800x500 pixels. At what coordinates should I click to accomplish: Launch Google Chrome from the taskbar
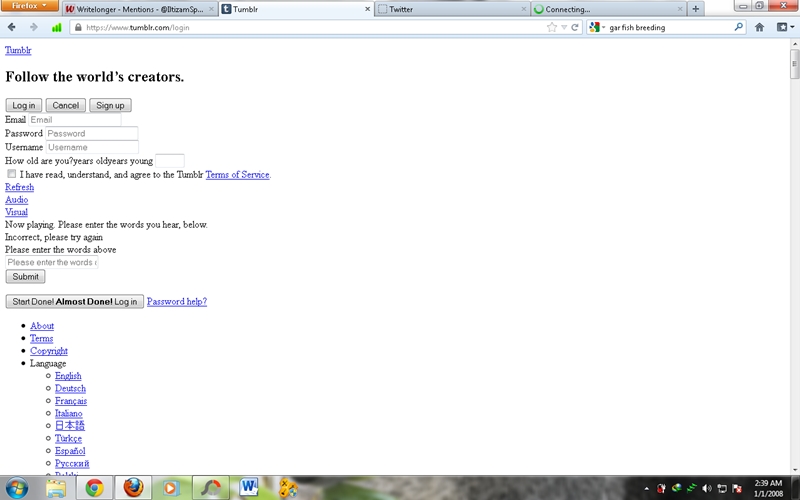pos(94,488)
